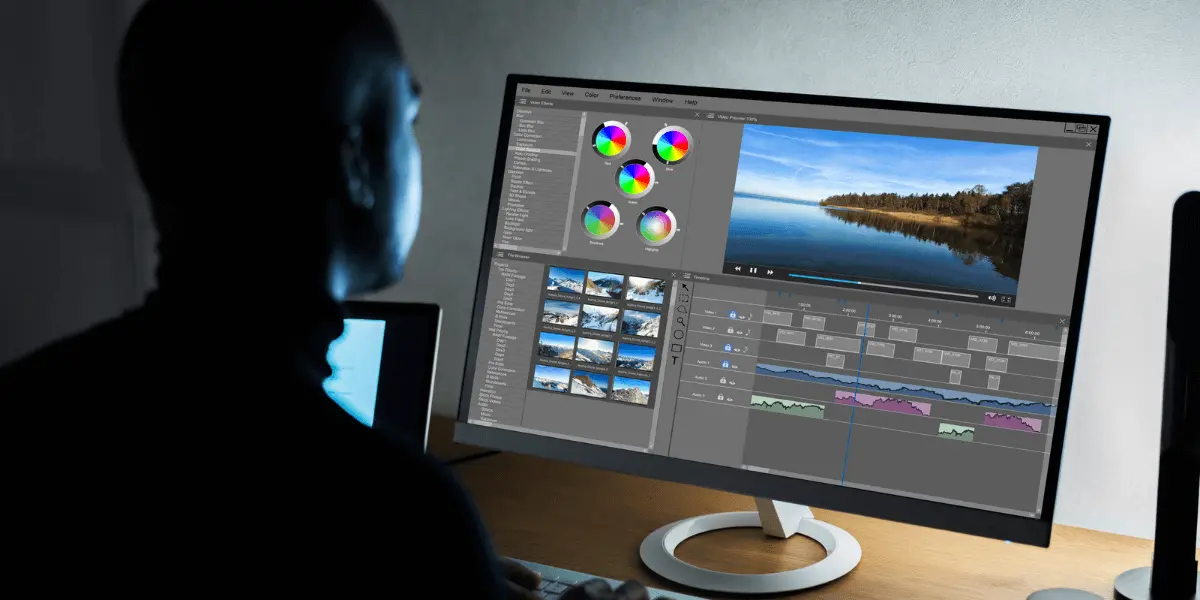This screenshot has height=600, width=1200.
Task: Select the first pink audio clip
Action: 883,403
